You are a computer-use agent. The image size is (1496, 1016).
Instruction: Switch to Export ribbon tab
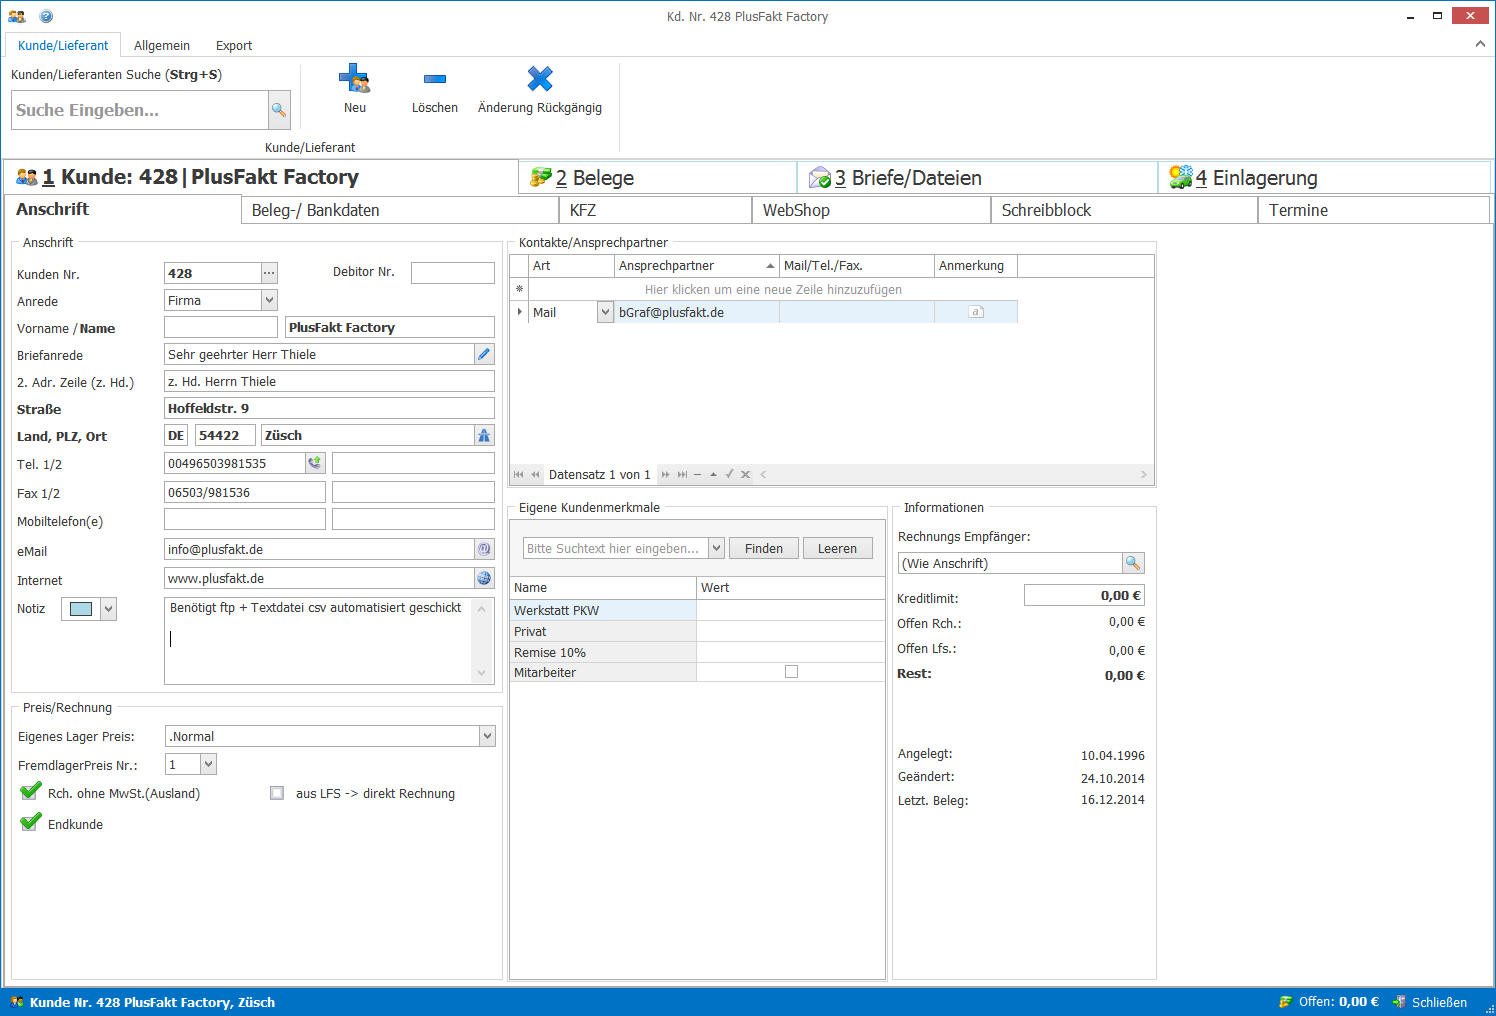tap(234, 45)
